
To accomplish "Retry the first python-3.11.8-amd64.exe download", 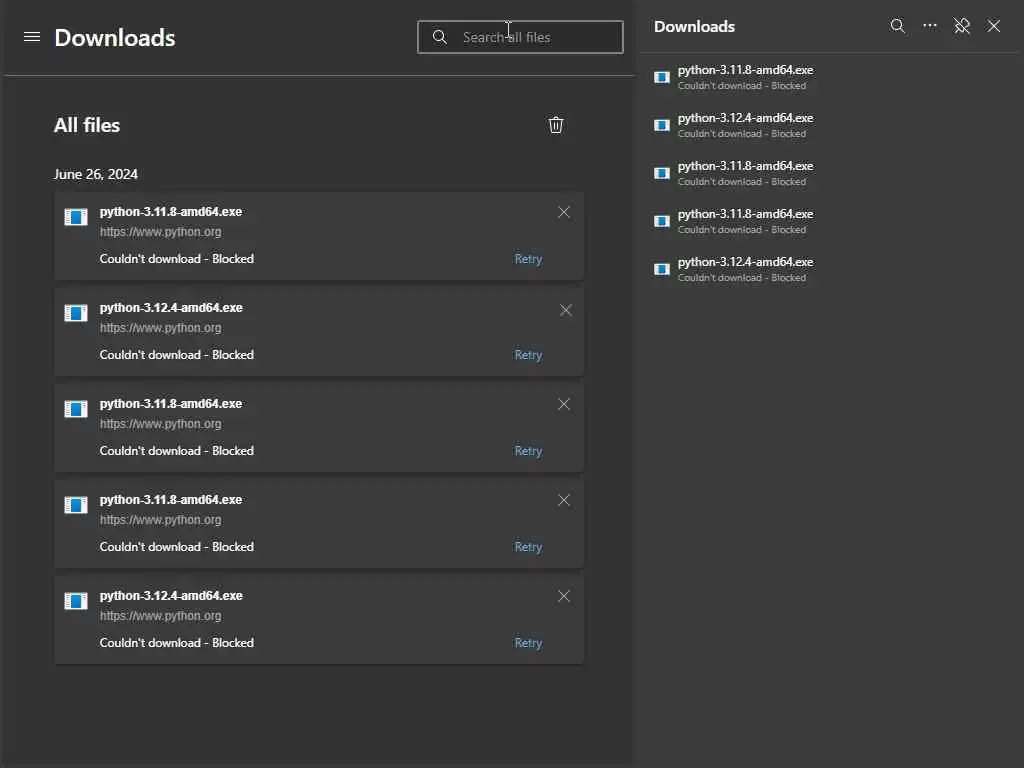I will (x=528, y=259).
